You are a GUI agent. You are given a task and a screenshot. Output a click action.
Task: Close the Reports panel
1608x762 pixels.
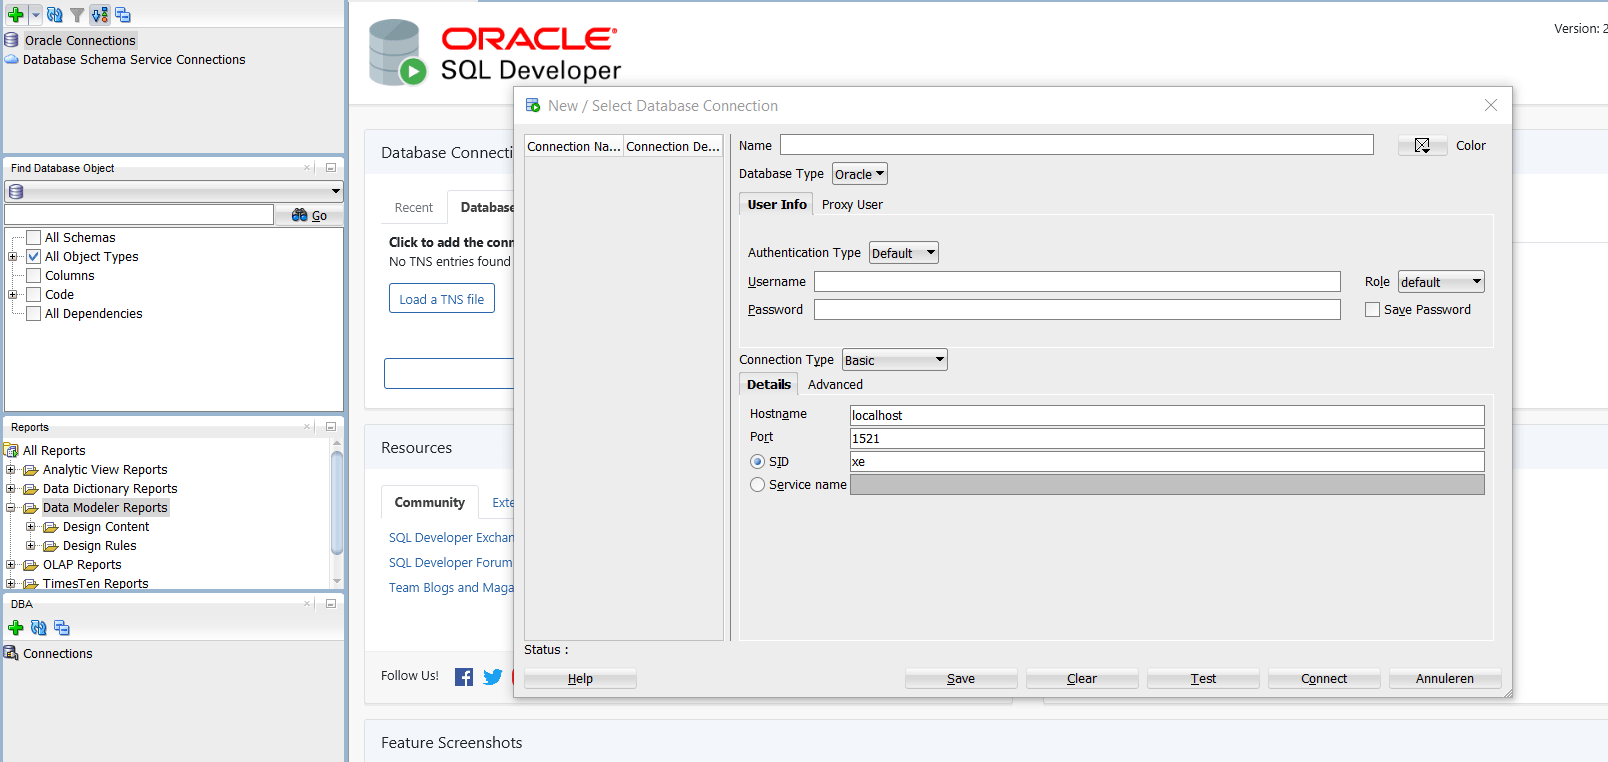point(307,427)
